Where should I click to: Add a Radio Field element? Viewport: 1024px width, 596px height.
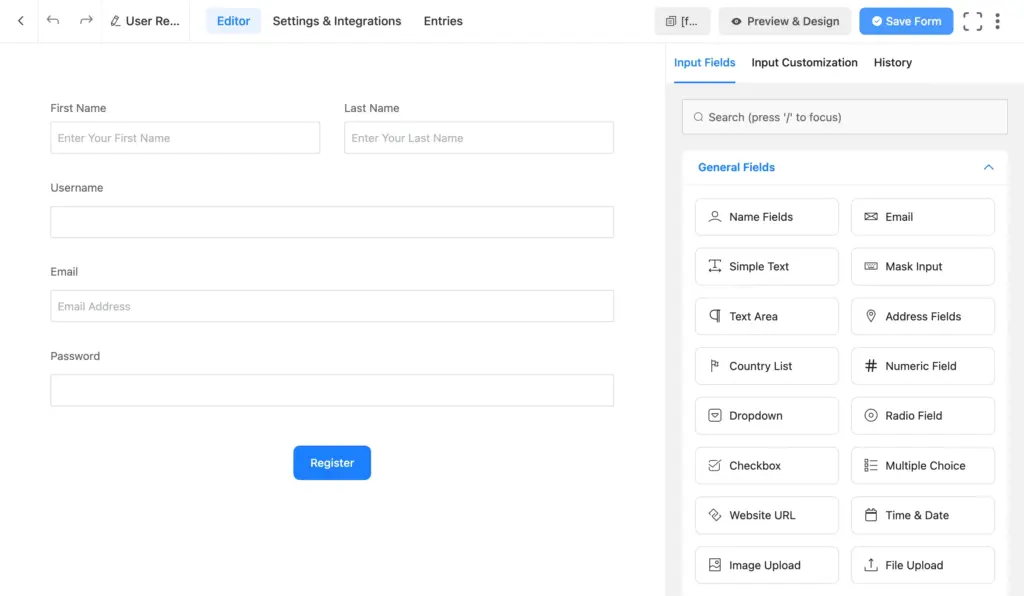pos(922,415)
